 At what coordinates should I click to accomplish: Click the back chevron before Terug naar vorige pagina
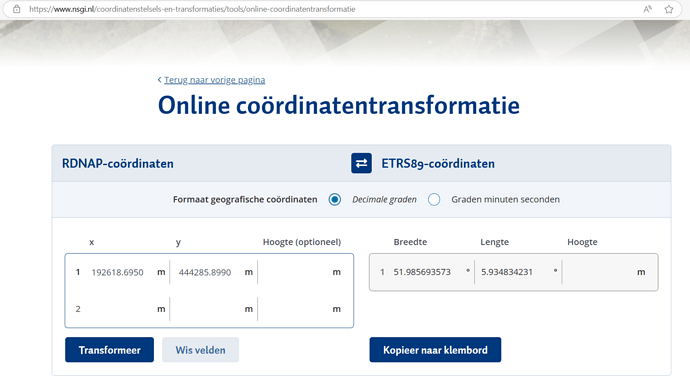[159, 80]
